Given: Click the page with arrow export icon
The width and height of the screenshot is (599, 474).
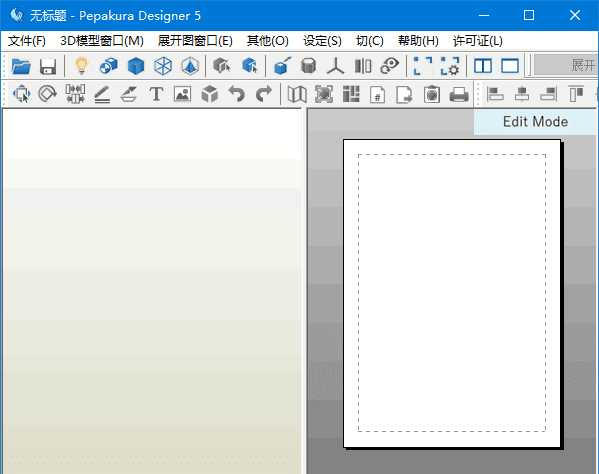Looking at the screenshot, I should [404, 94].
